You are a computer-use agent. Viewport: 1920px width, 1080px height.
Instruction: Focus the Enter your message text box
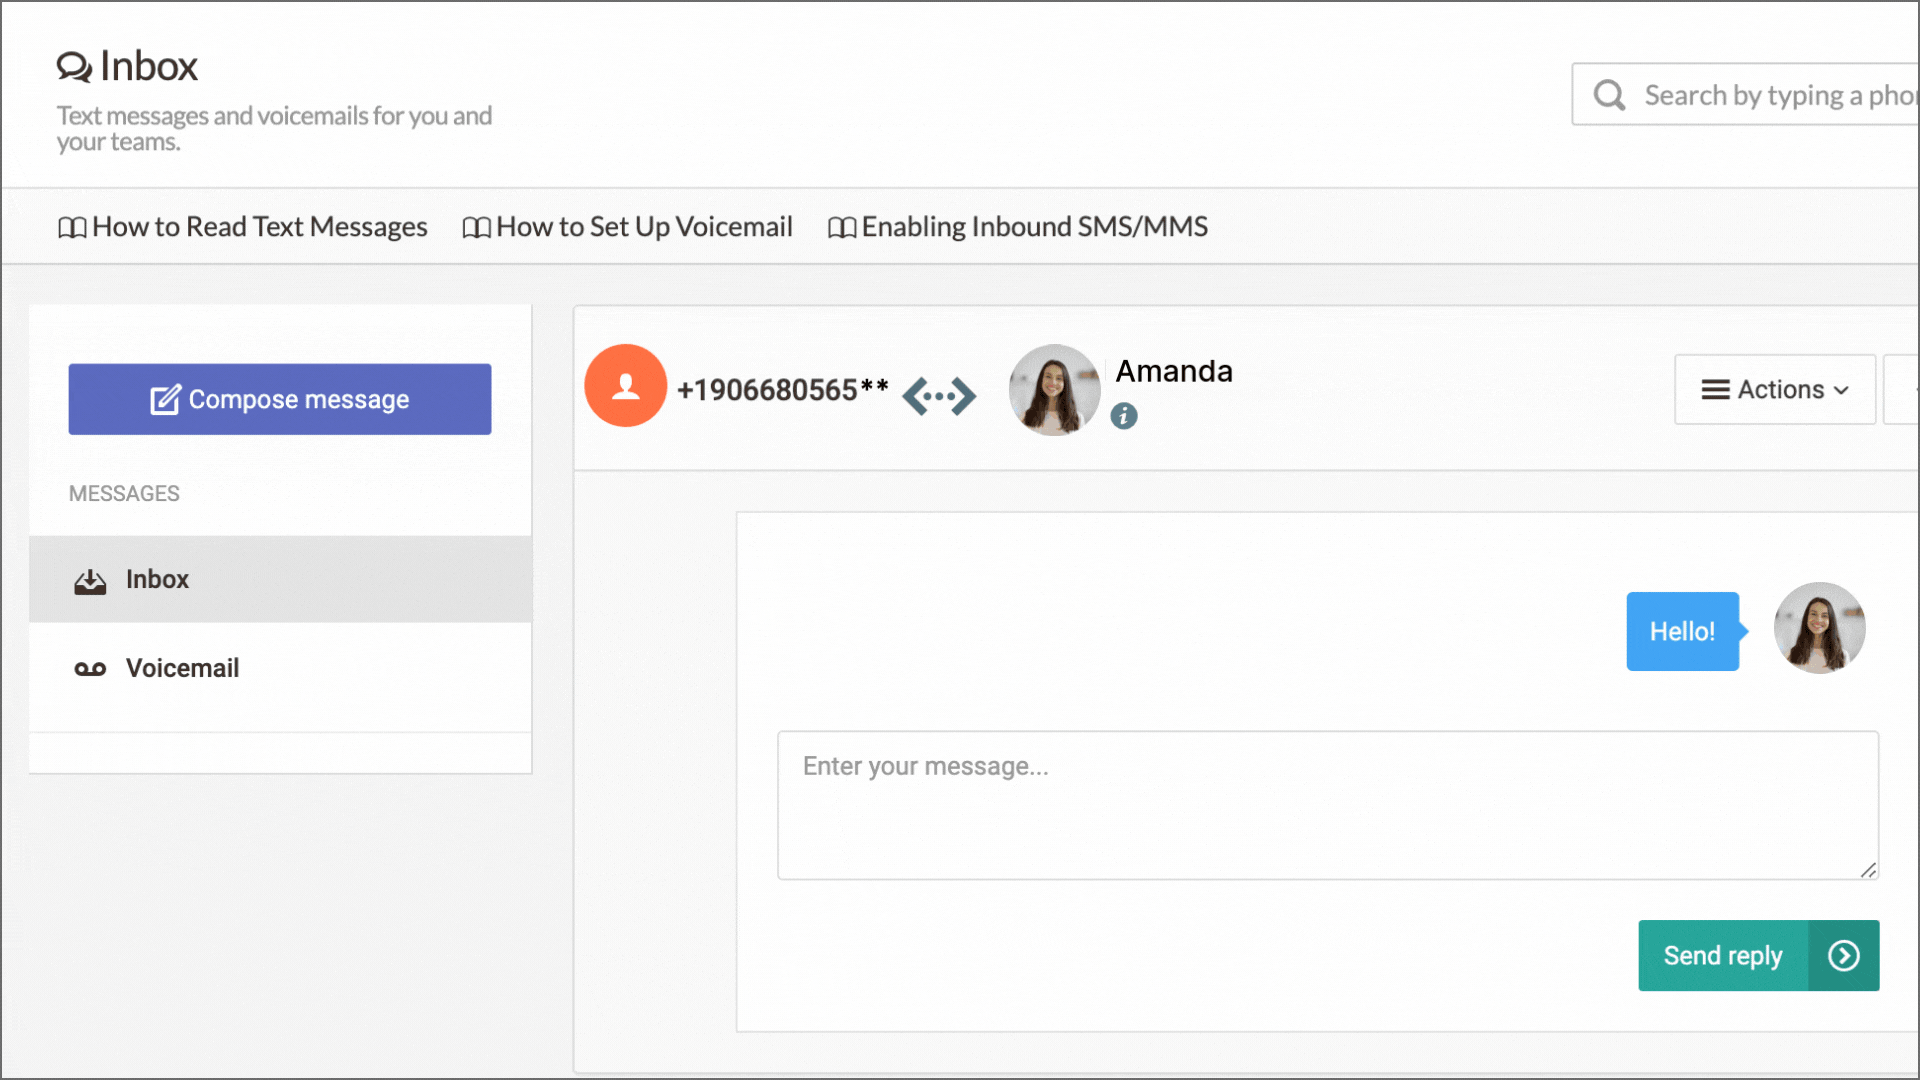pos(1327,805)
